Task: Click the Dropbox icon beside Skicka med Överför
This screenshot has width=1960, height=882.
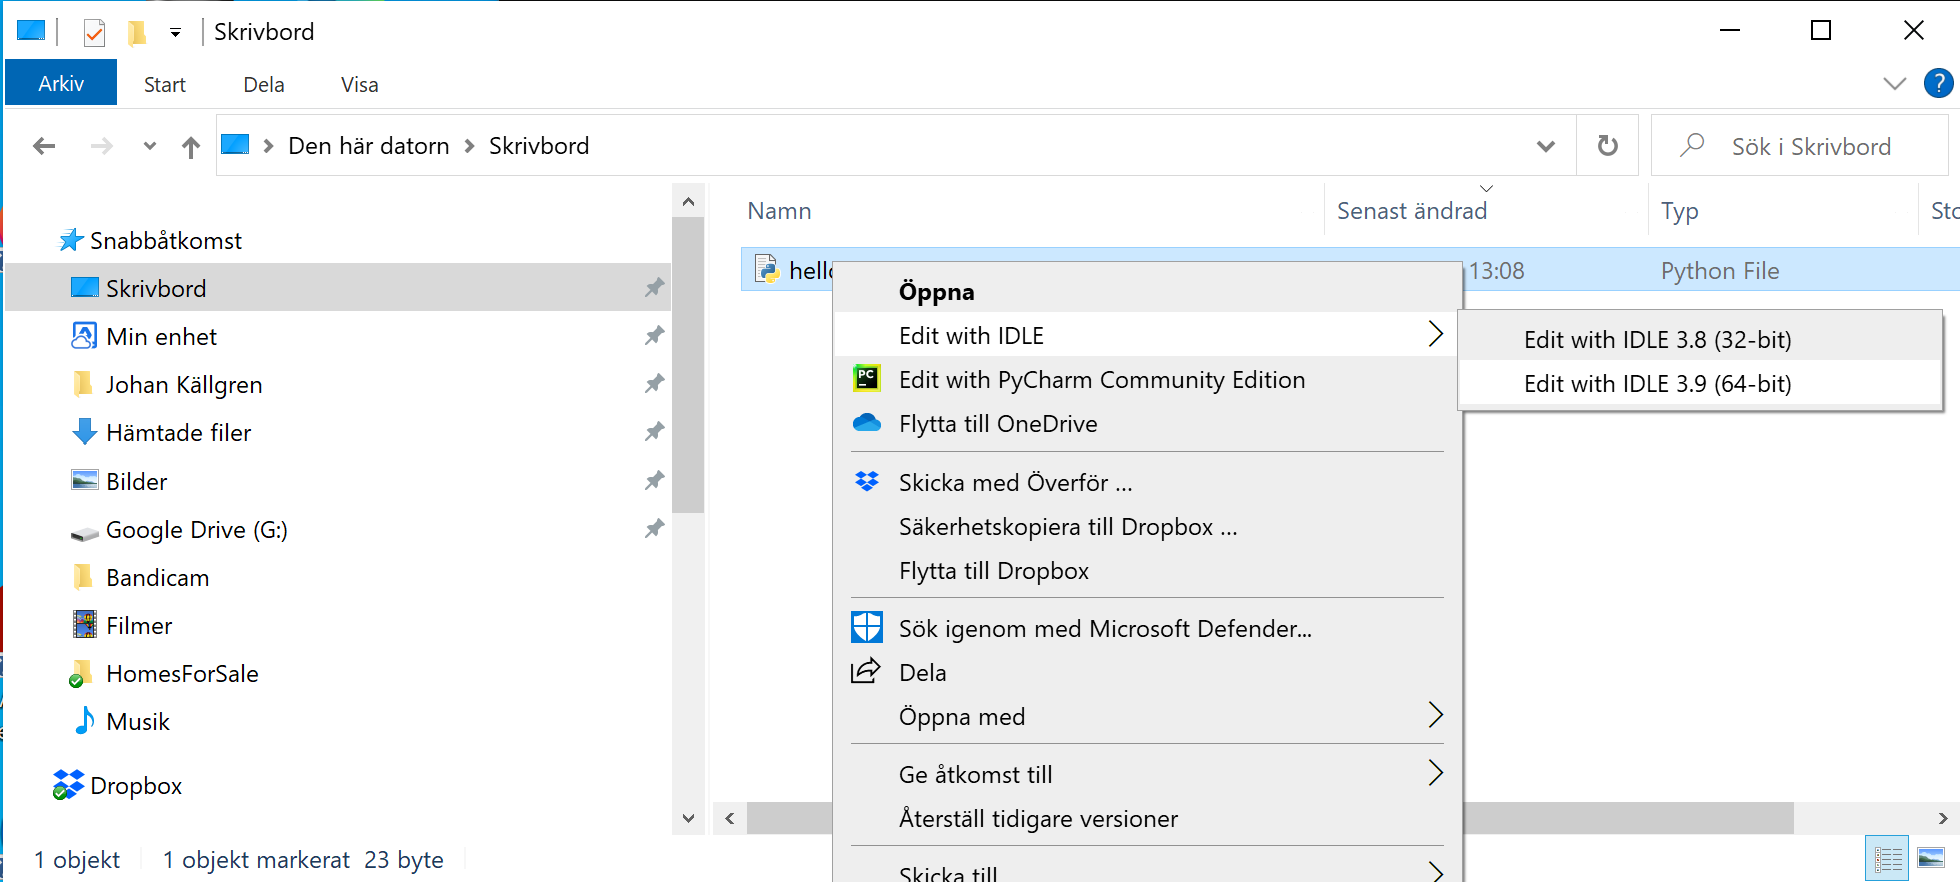Action: coord(866,482)
